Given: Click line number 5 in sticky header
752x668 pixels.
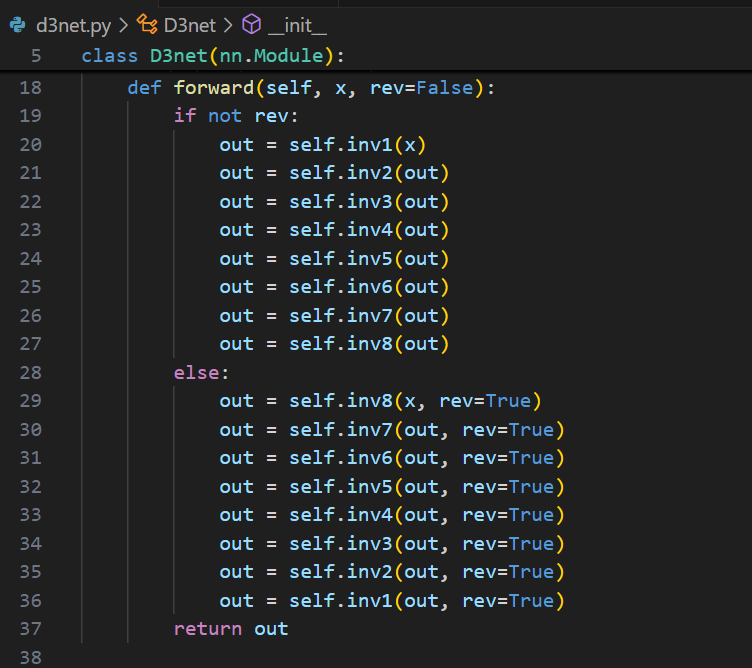Looking at the screenshot, I should pyautogui.click(x=36, y=56).
